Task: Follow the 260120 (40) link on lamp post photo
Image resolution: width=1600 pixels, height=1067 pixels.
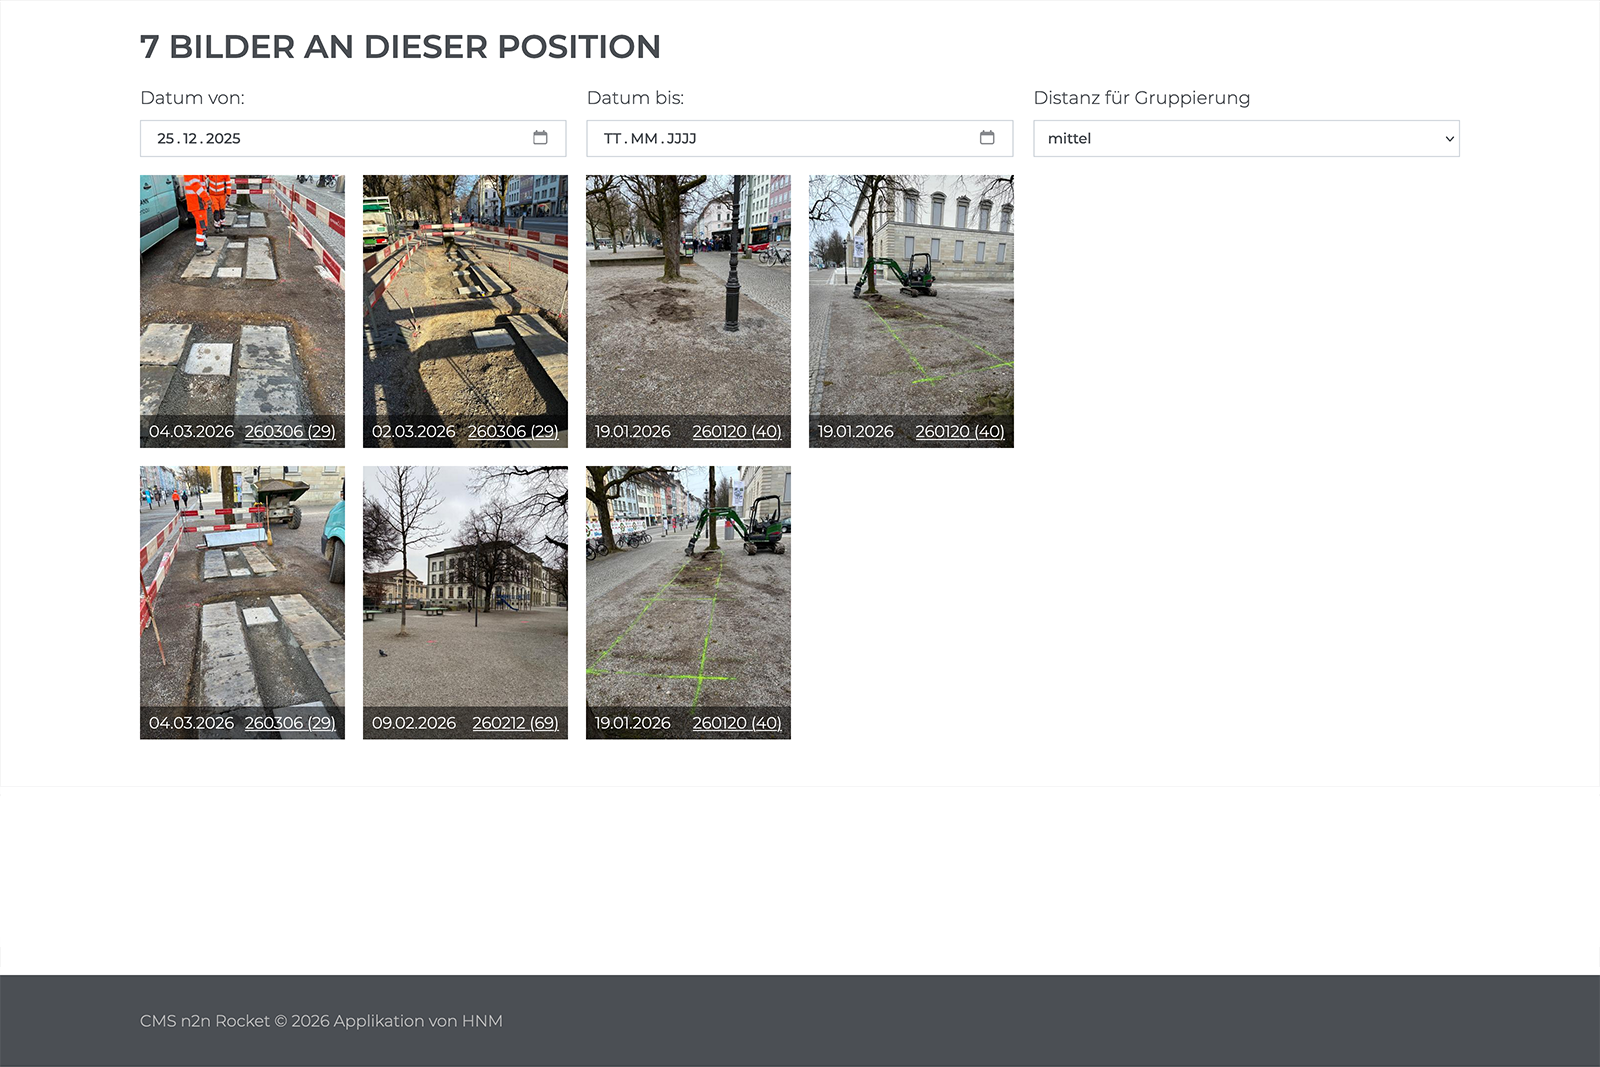Action: click(x=737, y=432)
